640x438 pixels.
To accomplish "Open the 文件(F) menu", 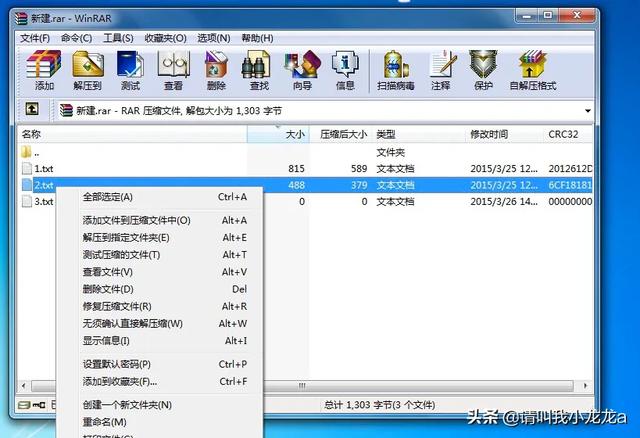I will pyautogui.click(x=35, y=38).
